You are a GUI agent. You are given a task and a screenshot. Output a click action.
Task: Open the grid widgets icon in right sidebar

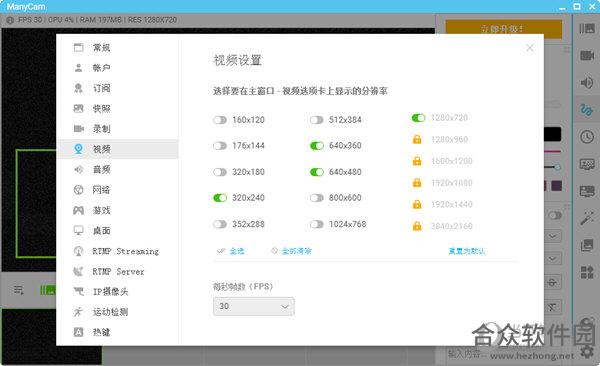point(587,272)
